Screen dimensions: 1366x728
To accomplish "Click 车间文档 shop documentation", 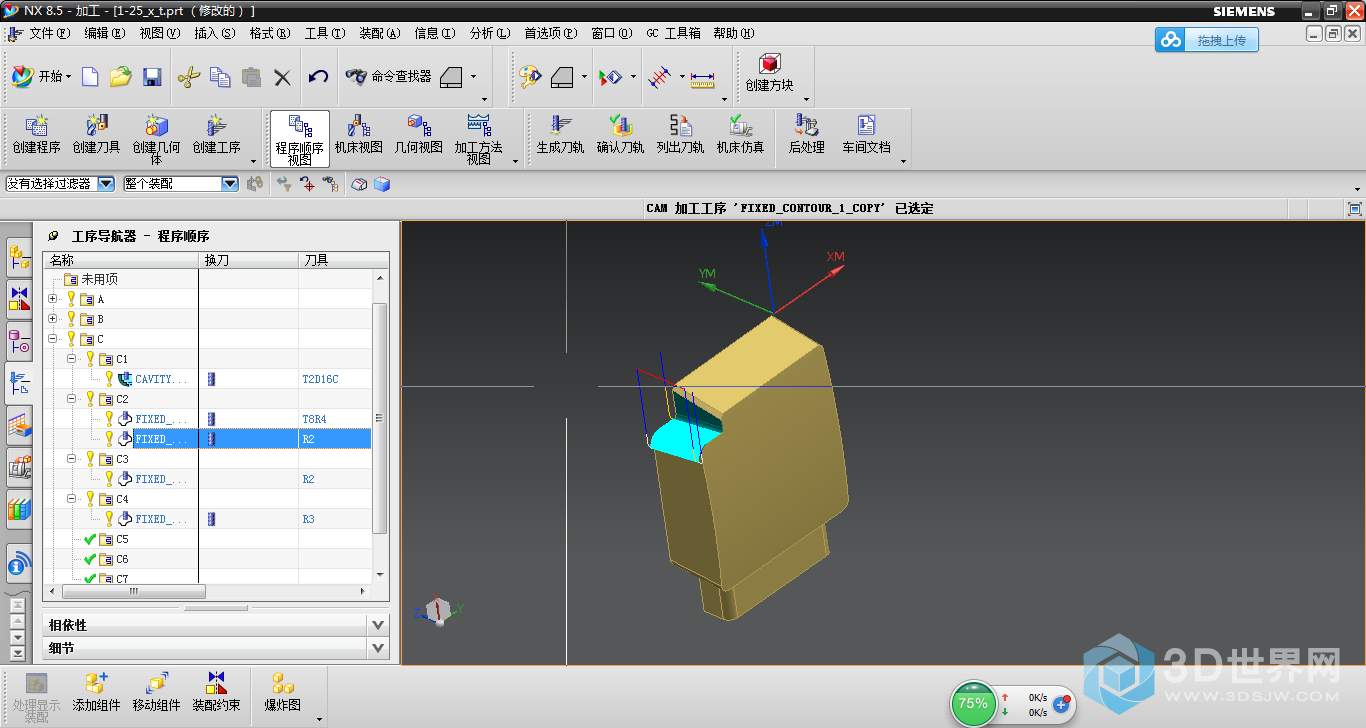I will pos(866,135).
